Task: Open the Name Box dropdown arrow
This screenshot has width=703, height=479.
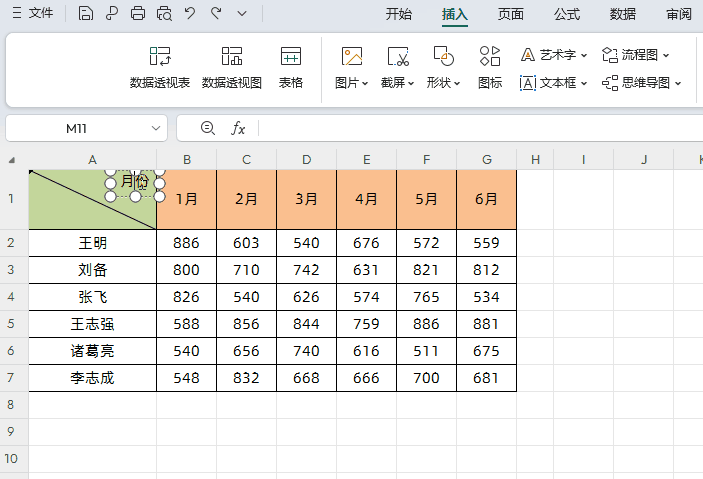Action: (x=156, y=128)
